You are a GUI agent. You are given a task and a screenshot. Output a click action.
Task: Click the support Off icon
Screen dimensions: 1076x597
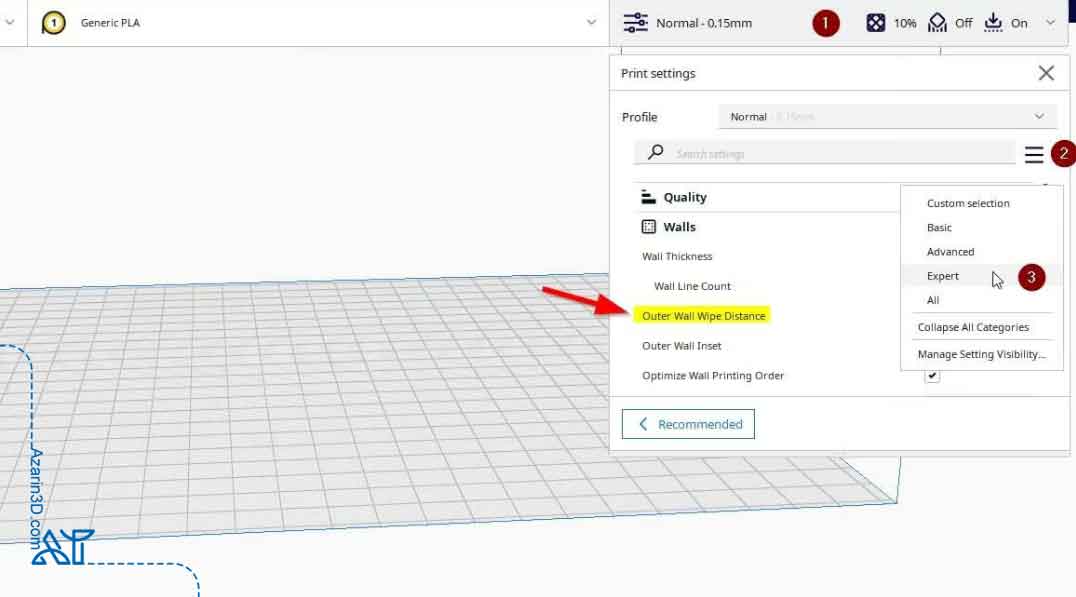point(937,23)
